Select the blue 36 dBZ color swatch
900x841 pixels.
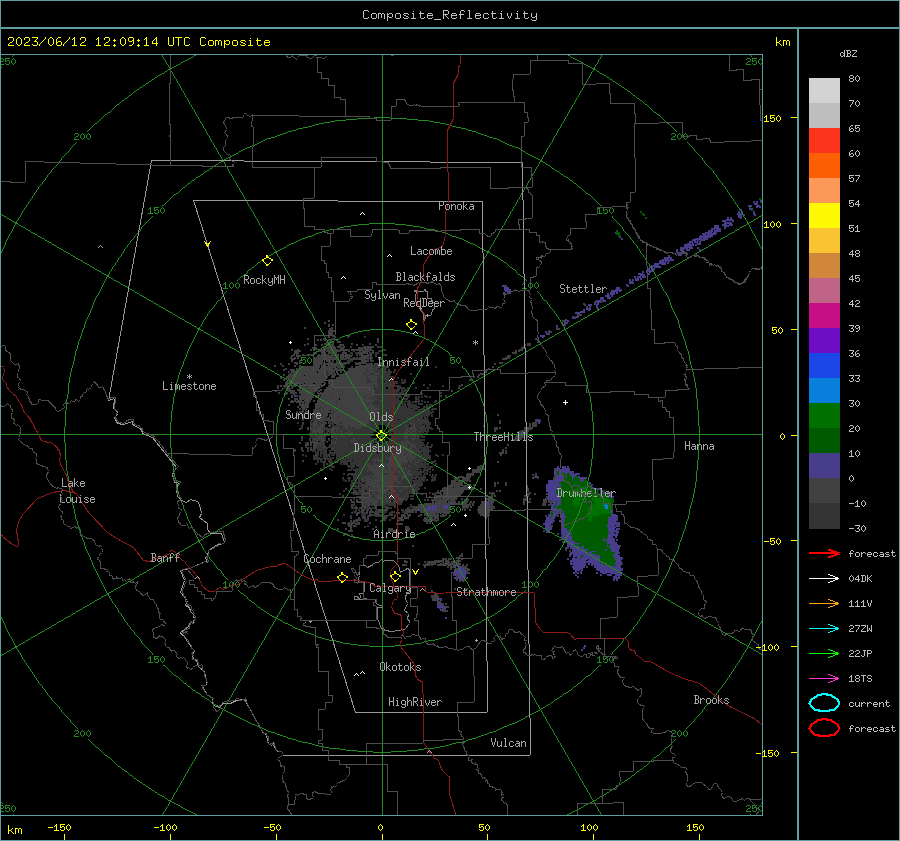coord(824,365)
